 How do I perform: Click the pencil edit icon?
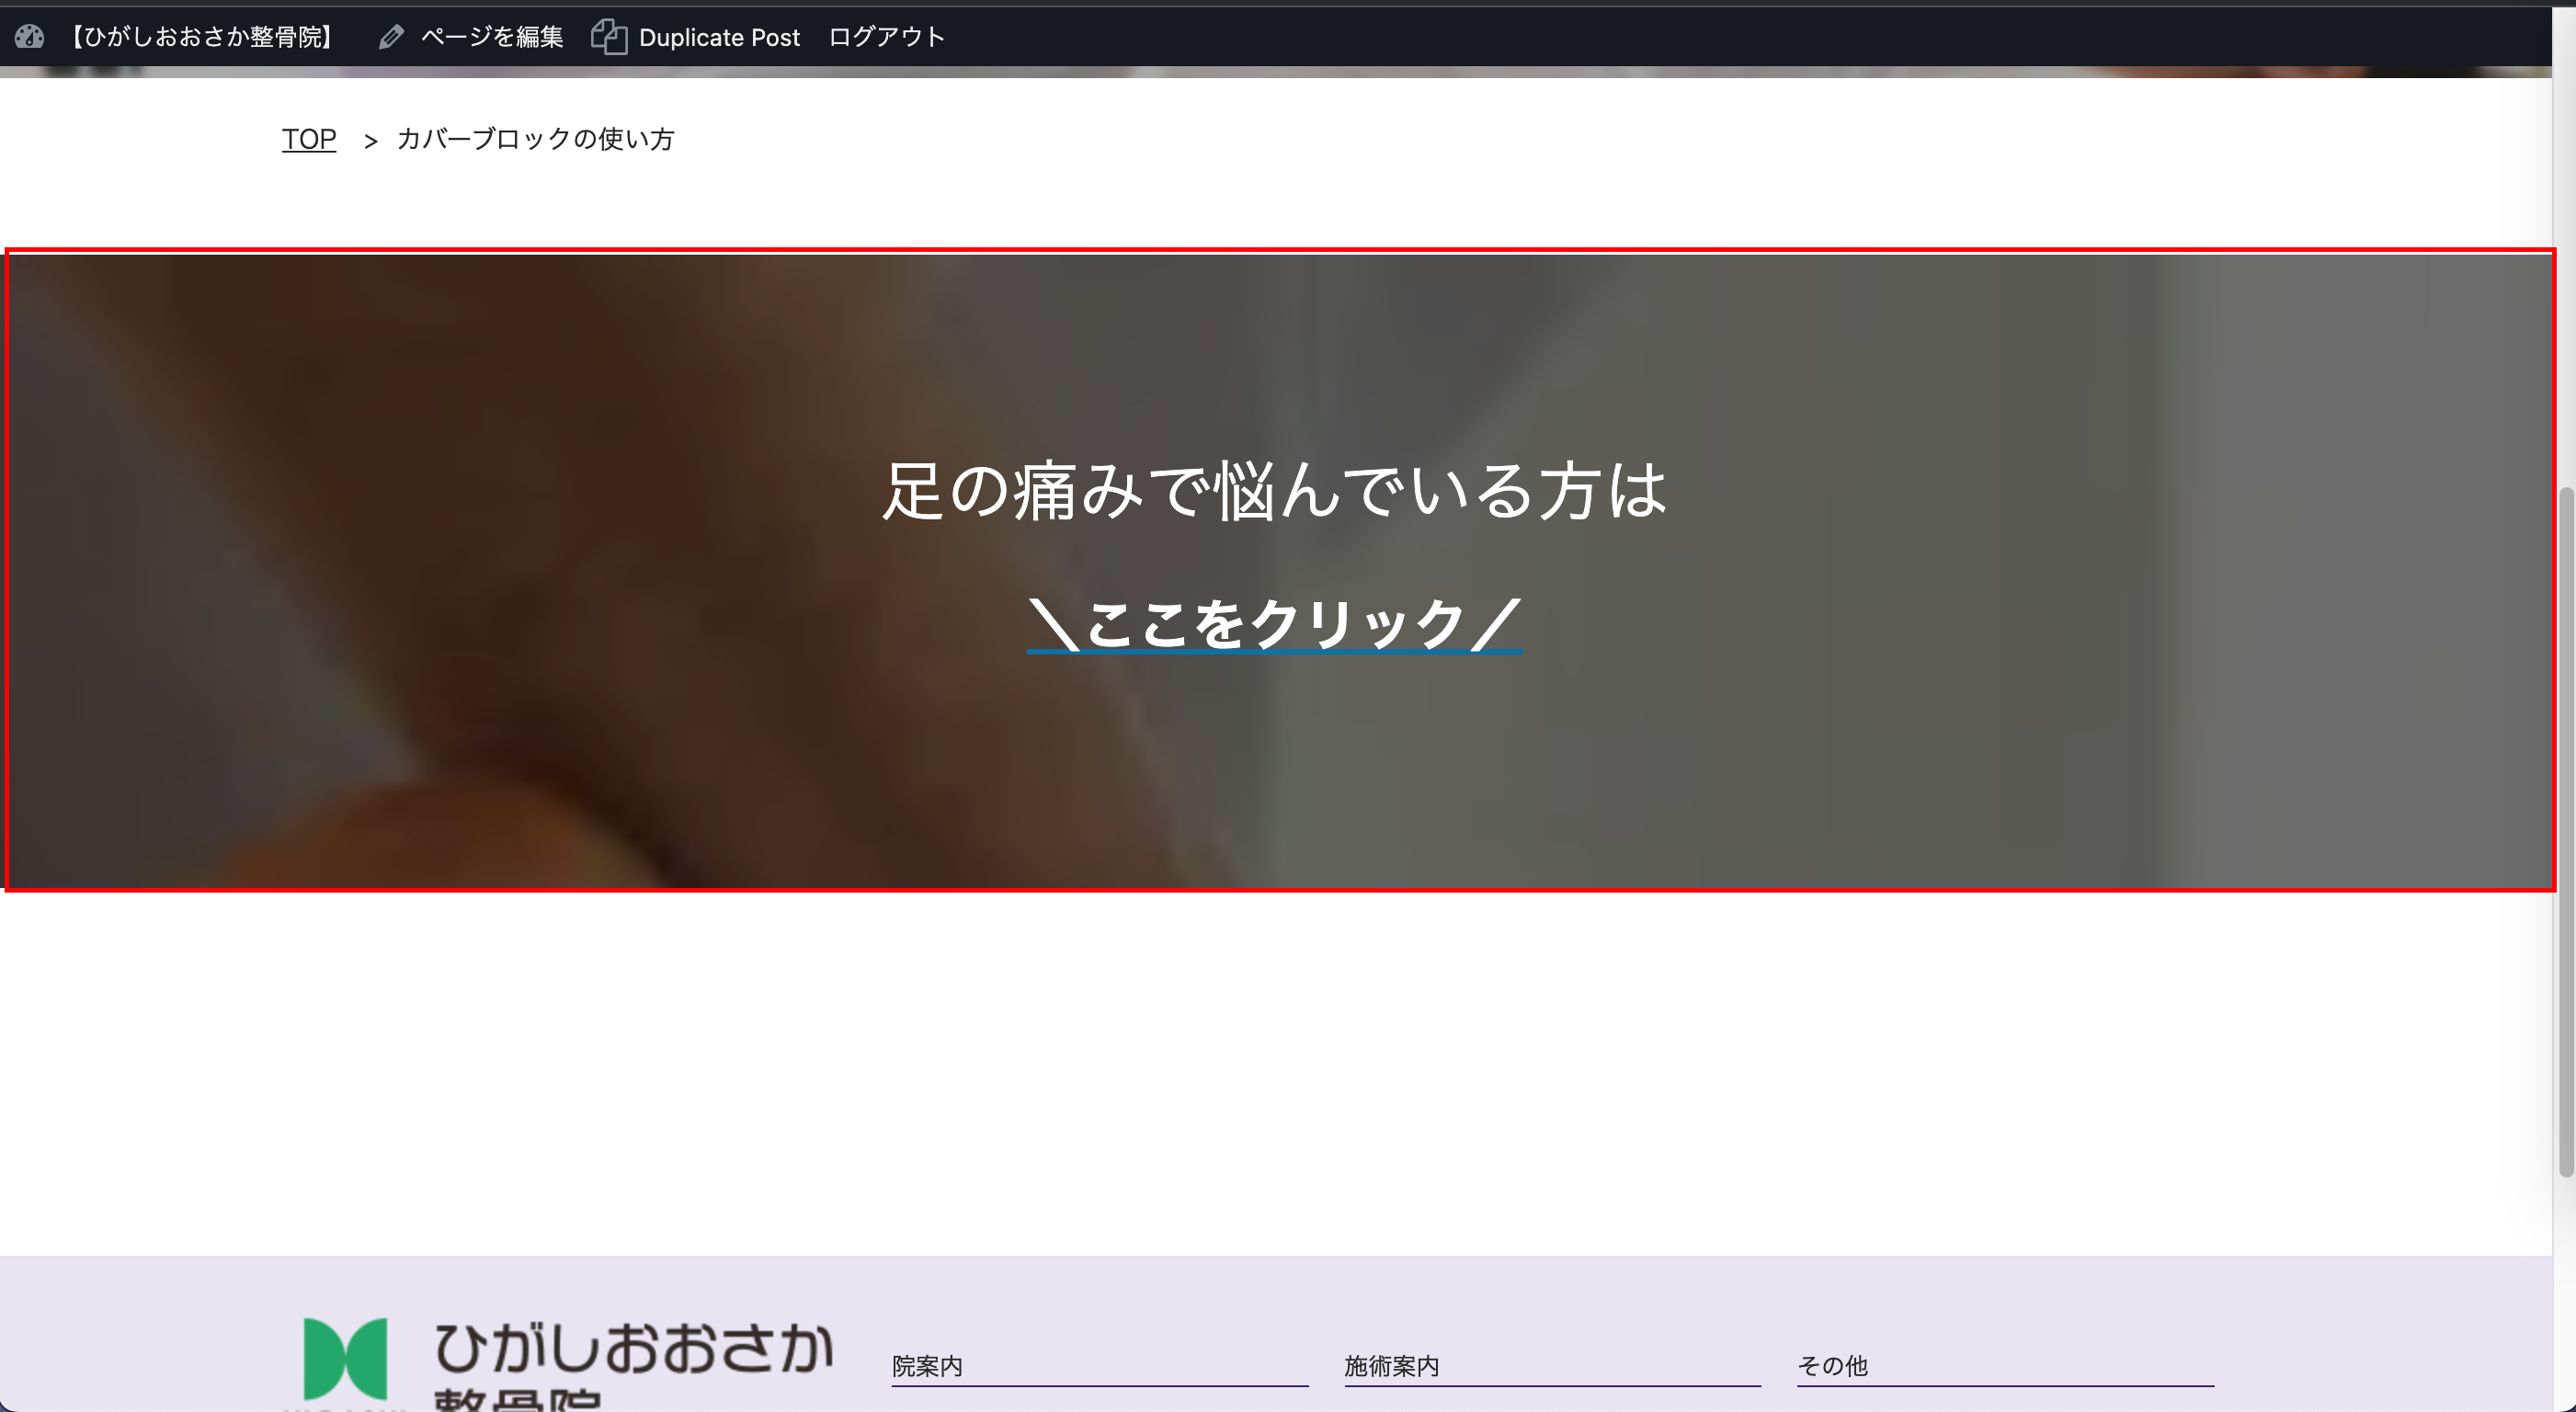coord(391,37)
